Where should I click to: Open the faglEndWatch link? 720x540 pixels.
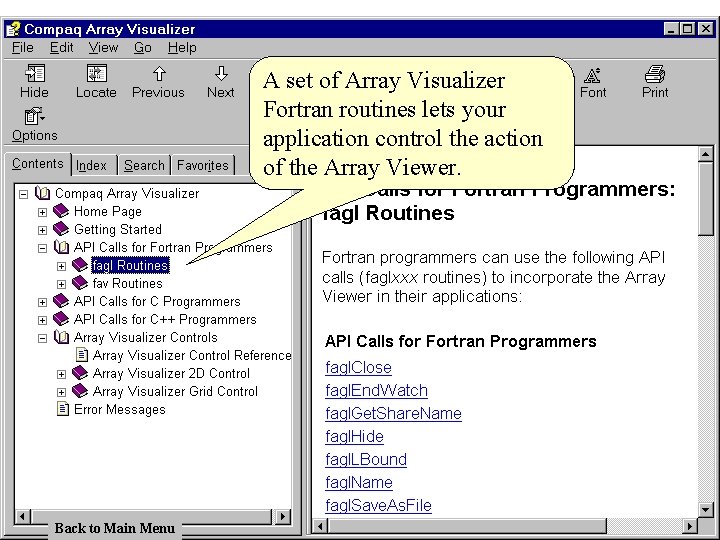click(377, 390)
